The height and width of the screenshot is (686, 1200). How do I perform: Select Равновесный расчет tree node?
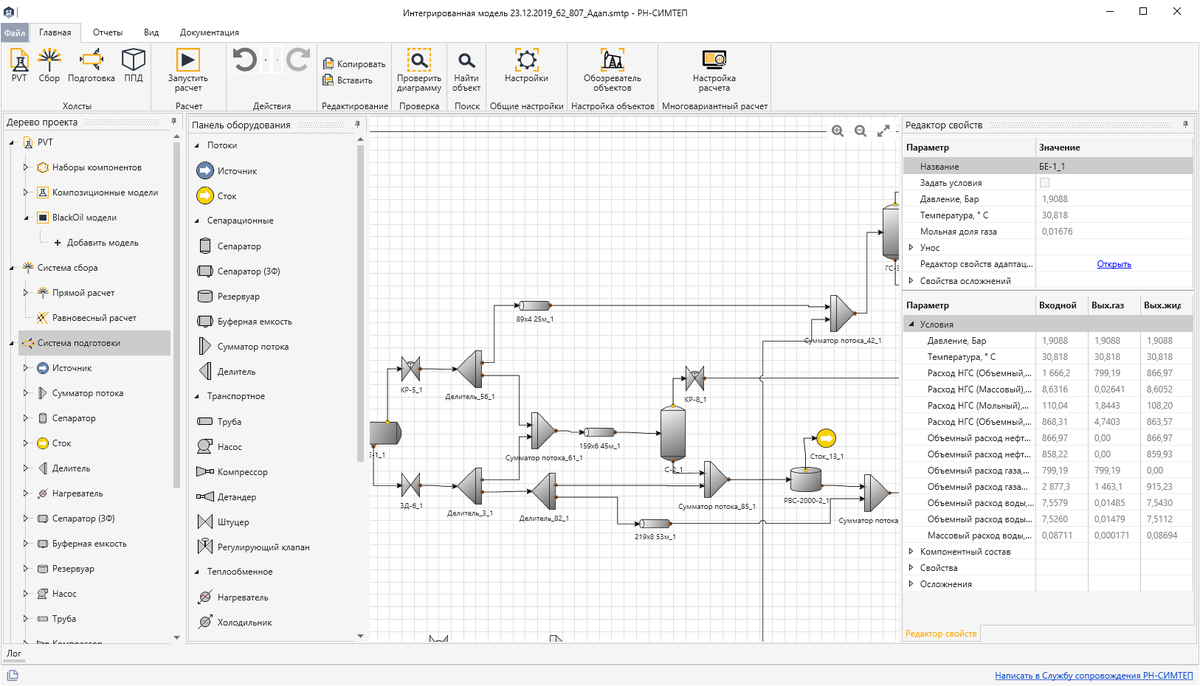[x=94, y=318]
